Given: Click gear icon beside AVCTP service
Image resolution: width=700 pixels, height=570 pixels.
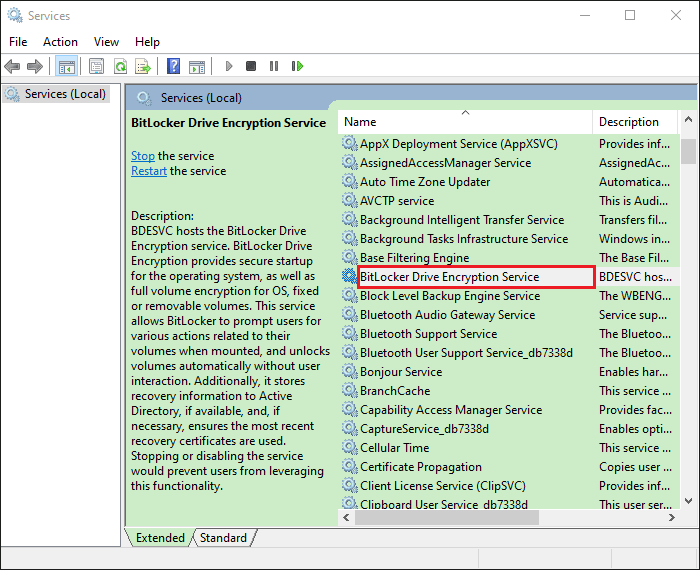Looking at the screenshot, I should pyautogui.click(x=350, y=201).
